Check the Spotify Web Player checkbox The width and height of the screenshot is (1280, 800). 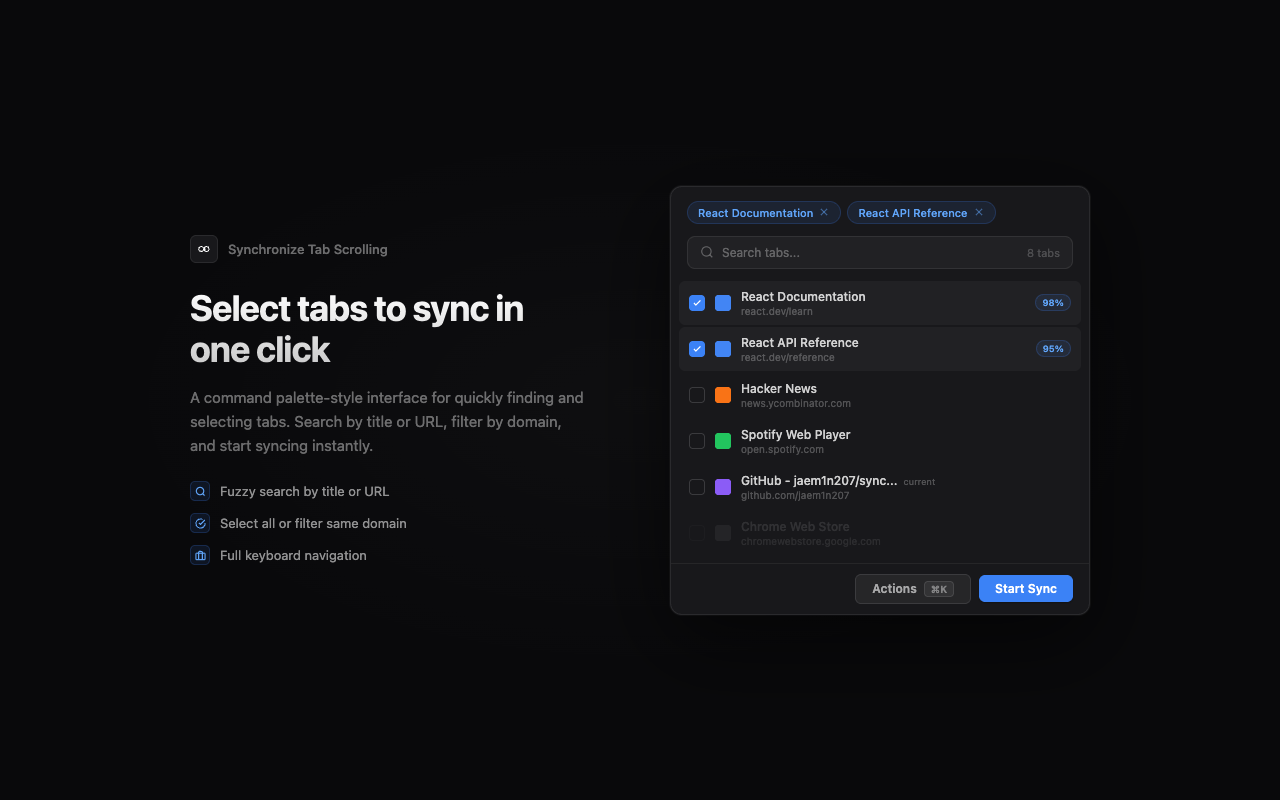tap(697, 441)
